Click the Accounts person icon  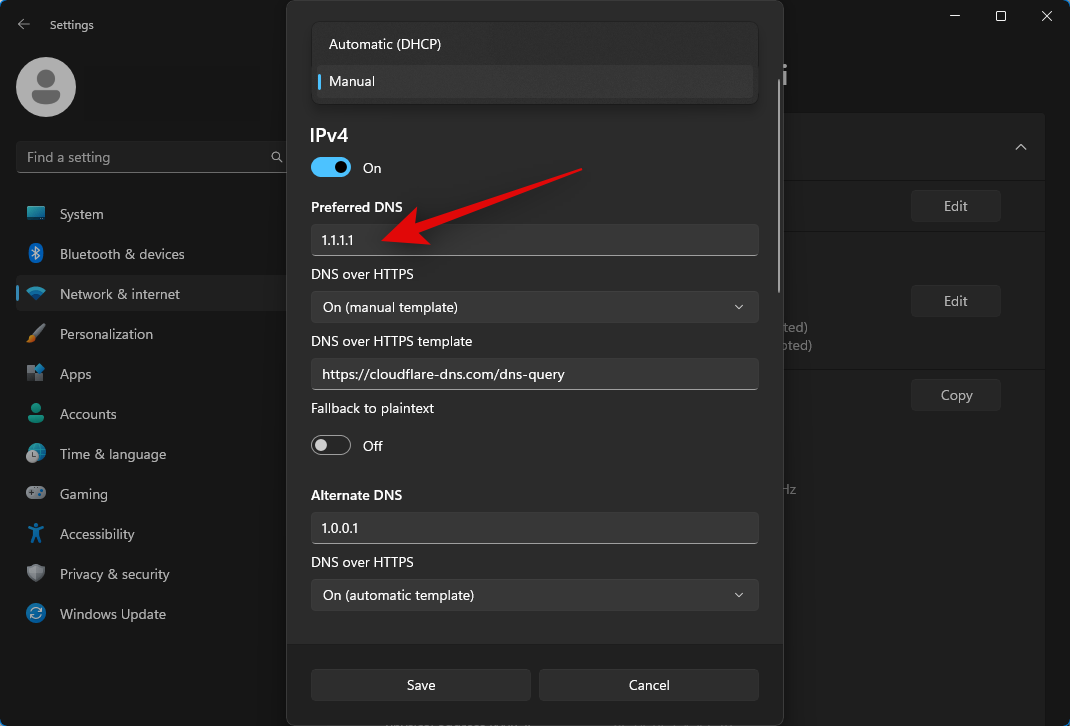click(x=36, y=414)
